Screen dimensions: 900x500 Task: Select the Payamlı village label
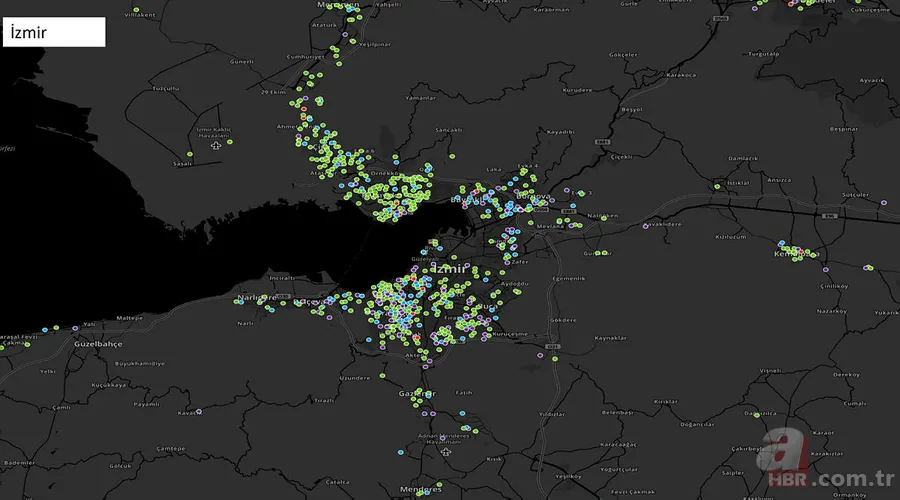click(146, 404)
